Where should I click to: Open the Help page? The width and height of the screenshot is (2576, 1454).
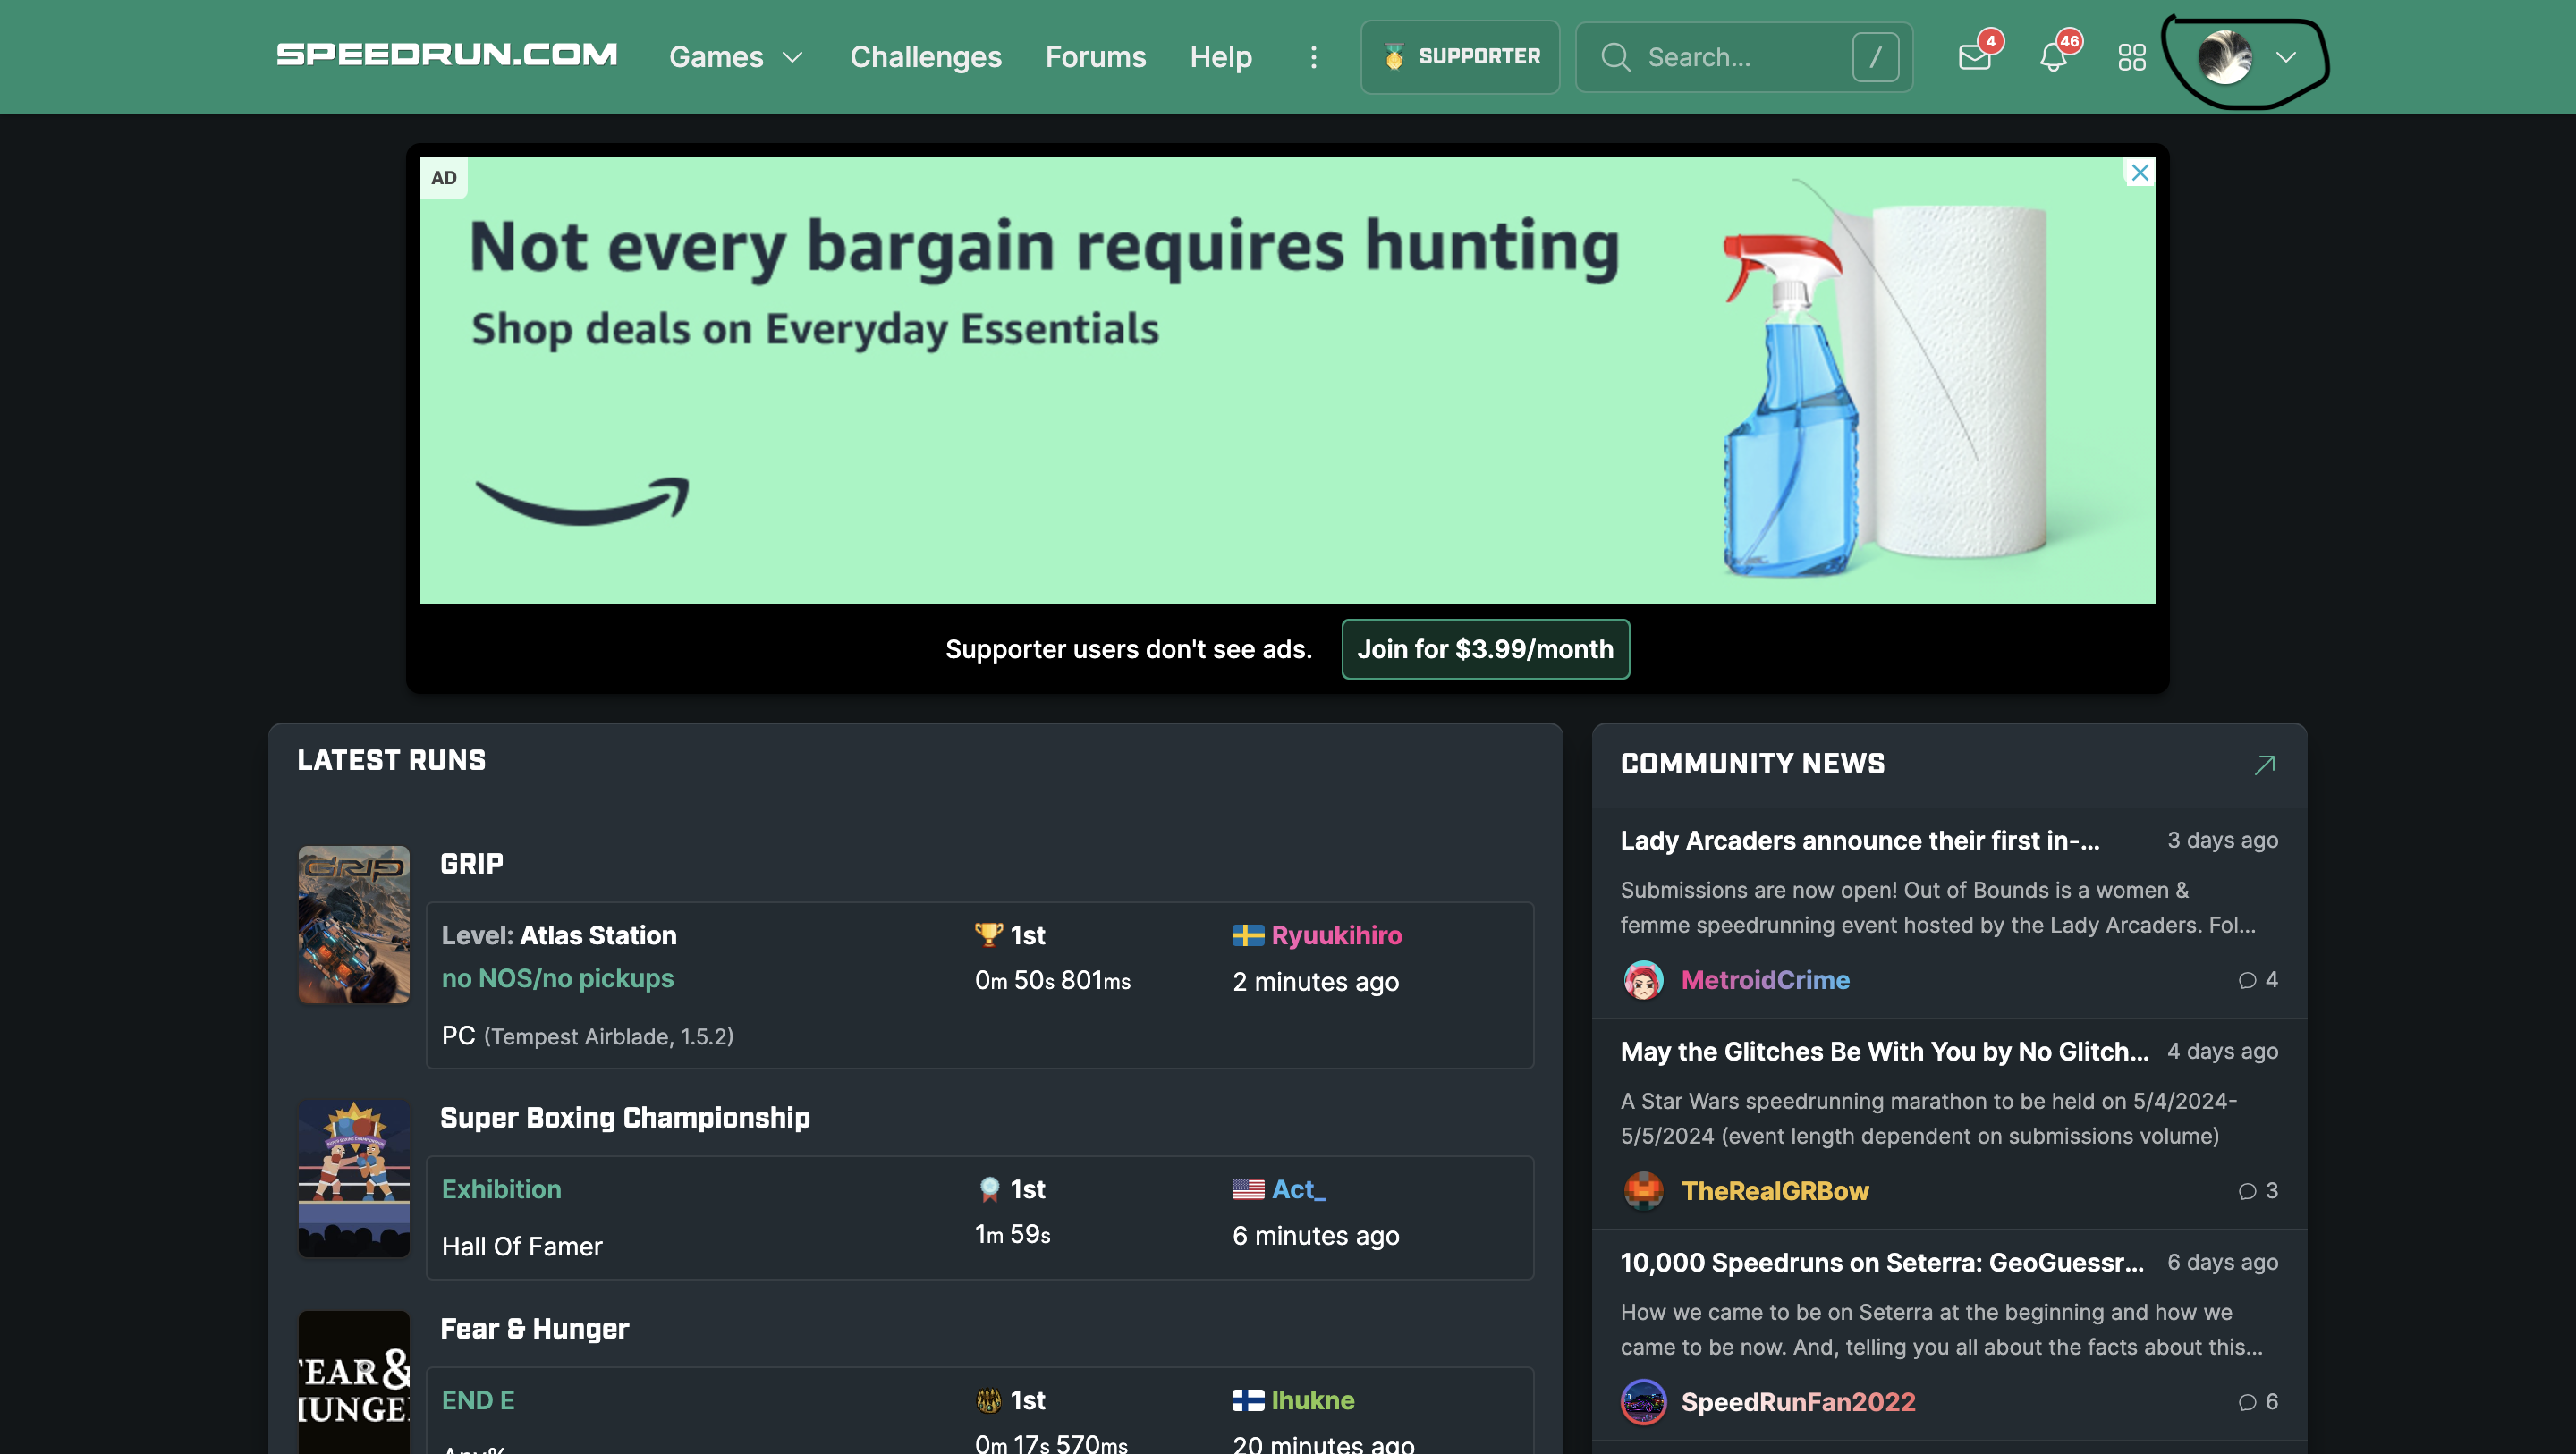pyautogui.click(x=1220, y=57)
